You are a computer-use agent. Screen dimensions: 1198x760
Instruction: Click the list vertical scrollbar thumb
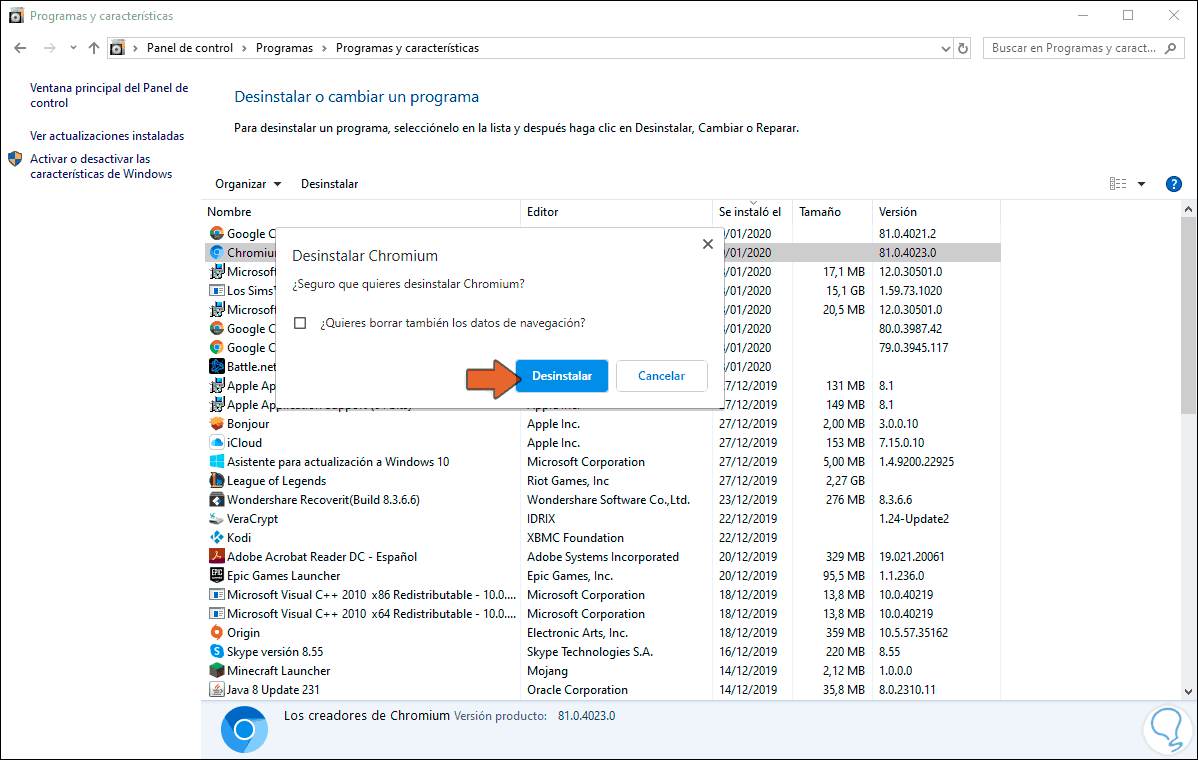[x=1188, y=317]
